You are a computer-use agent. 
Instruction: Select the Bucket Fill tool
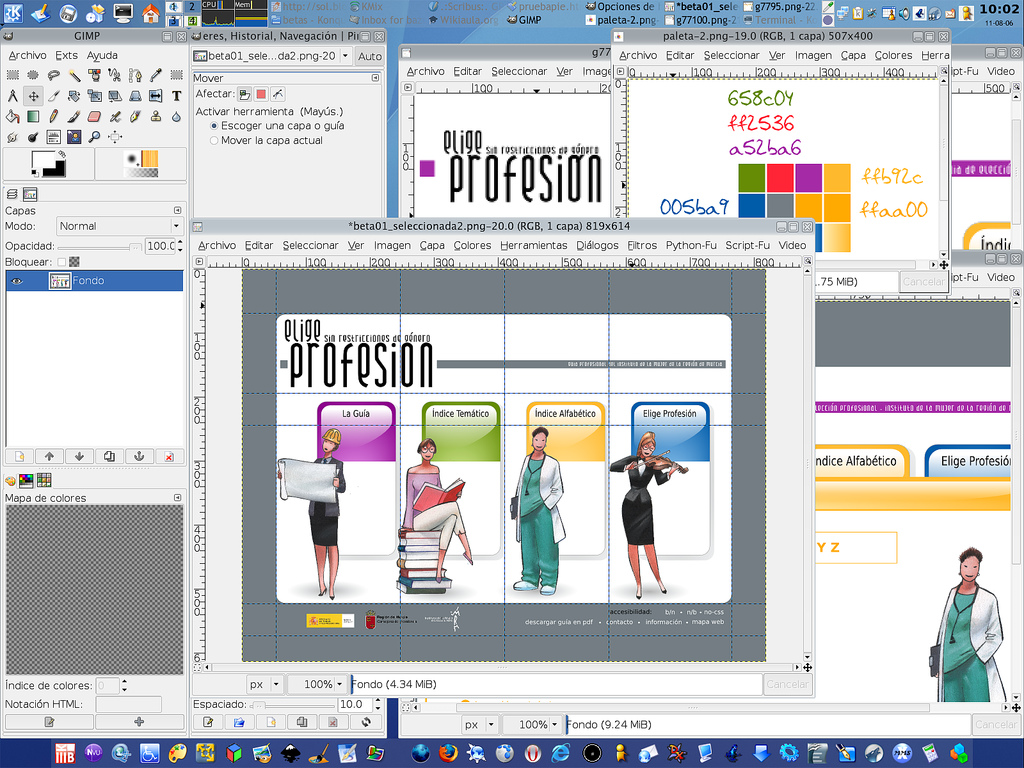pos(12,116)
